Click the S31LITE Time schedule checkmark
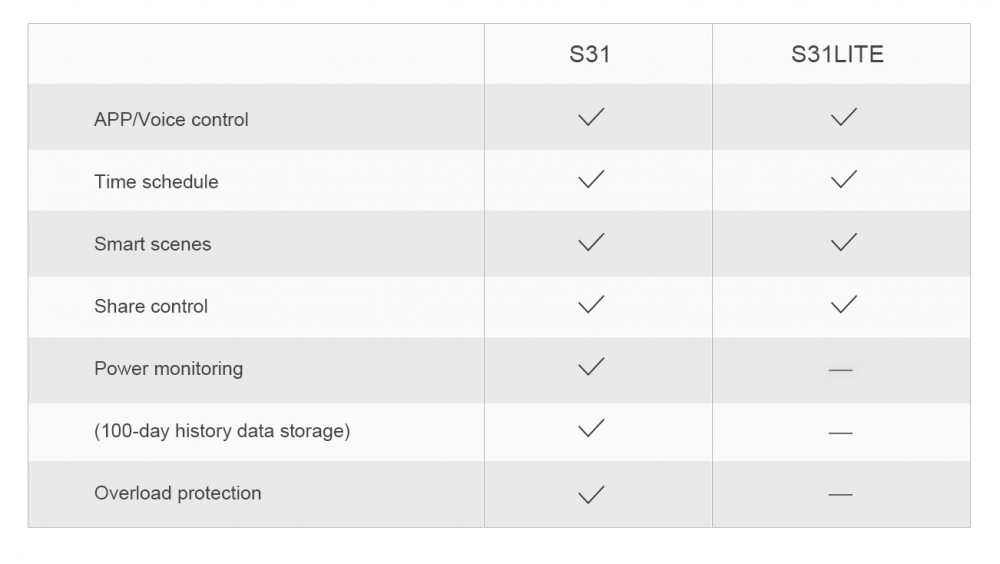This screenshot has width=1000, height=564. pyautogui.click(x=844, y=179)
